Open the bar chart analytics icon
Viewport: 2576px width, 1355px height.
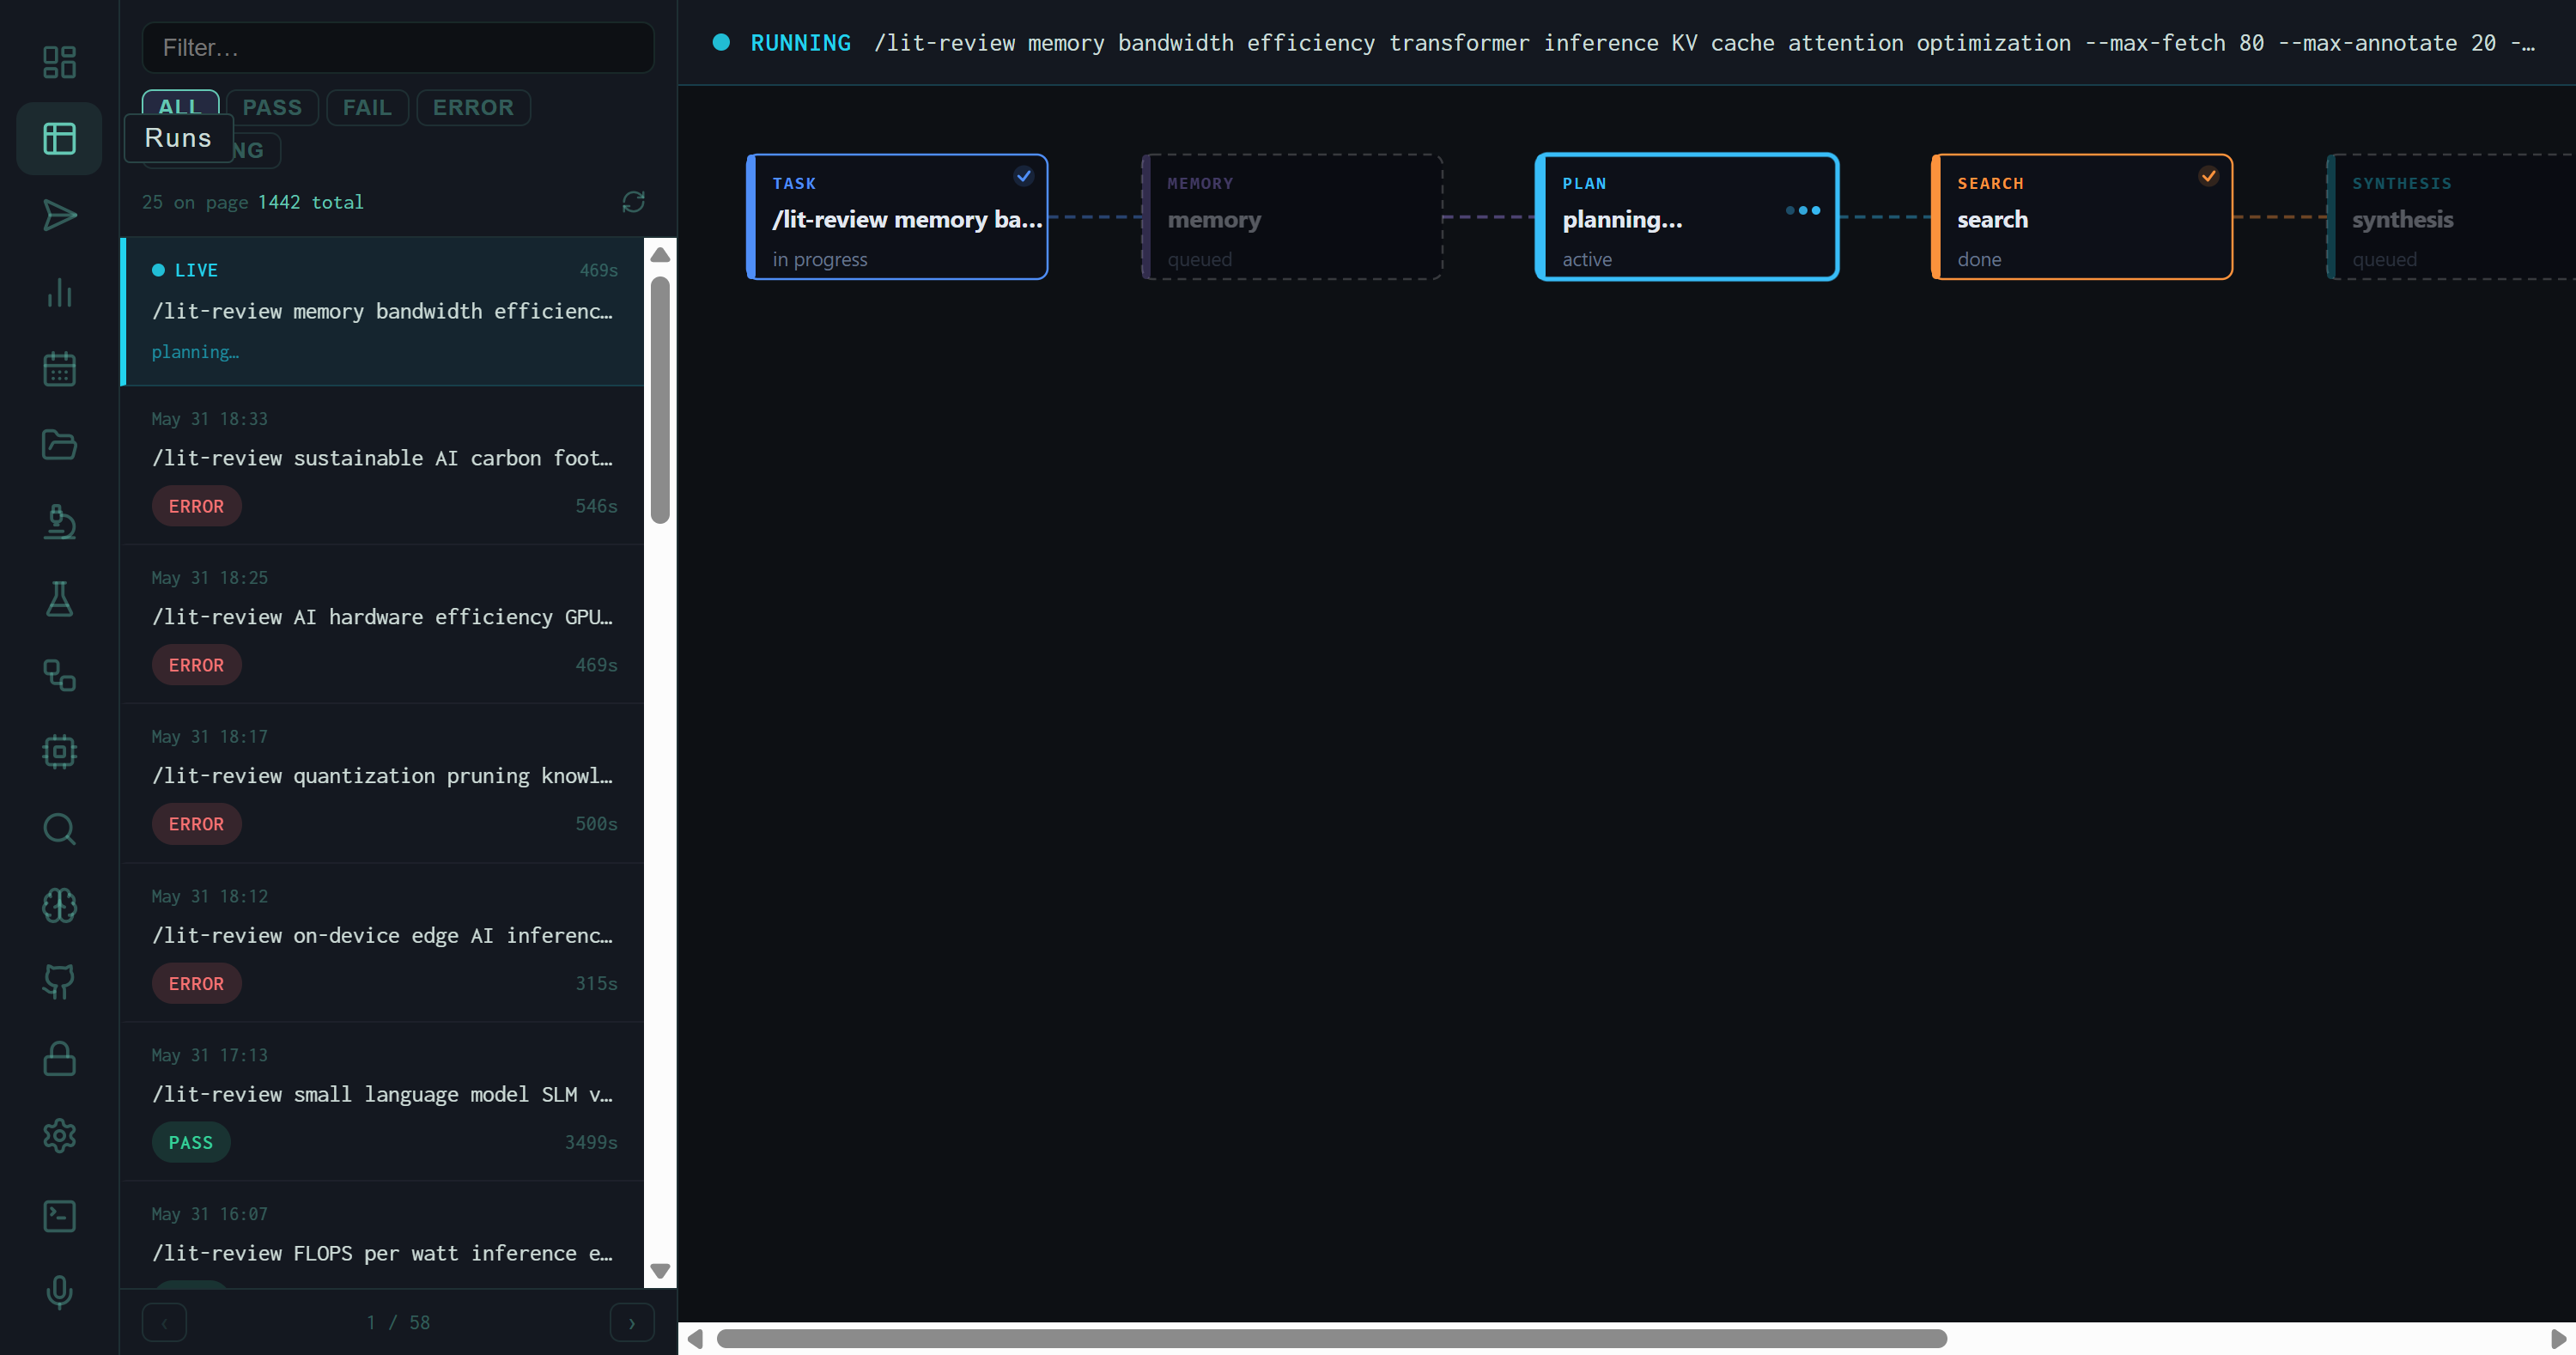click(x=59, y=292)
